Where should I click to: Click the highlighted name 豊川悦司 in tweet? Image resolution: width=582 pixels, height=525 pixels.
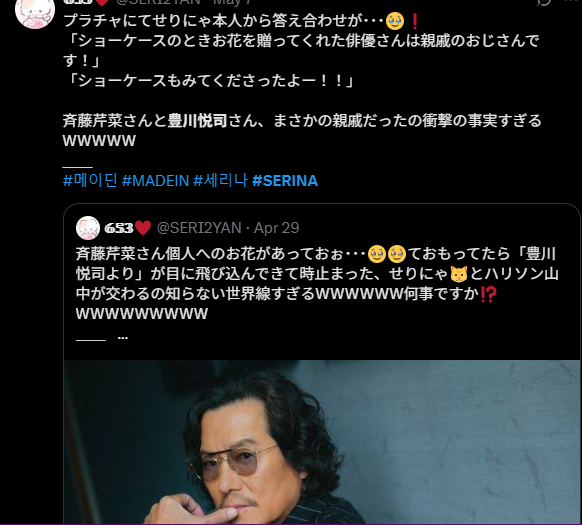click(197, 121)
